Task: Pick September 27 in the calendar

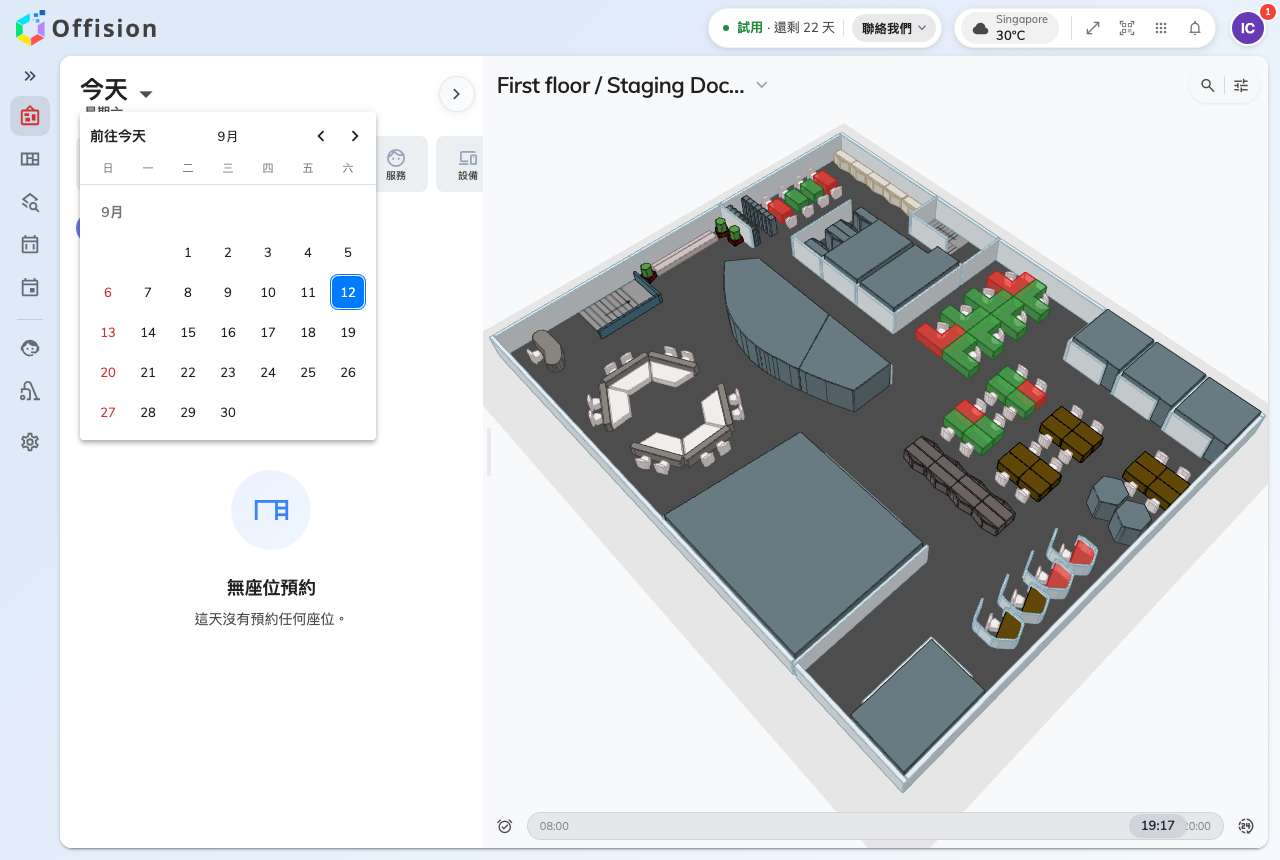Action: pos(108,412)
